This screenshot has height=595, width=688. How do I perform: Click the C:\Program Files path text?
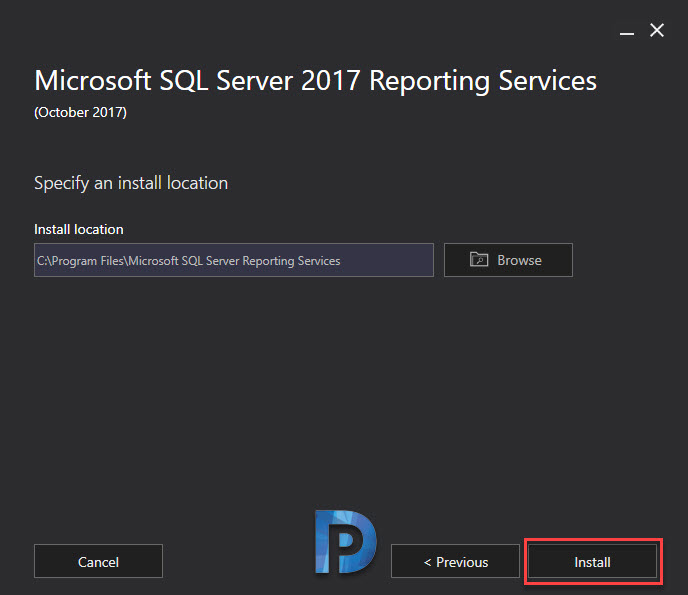188,261
